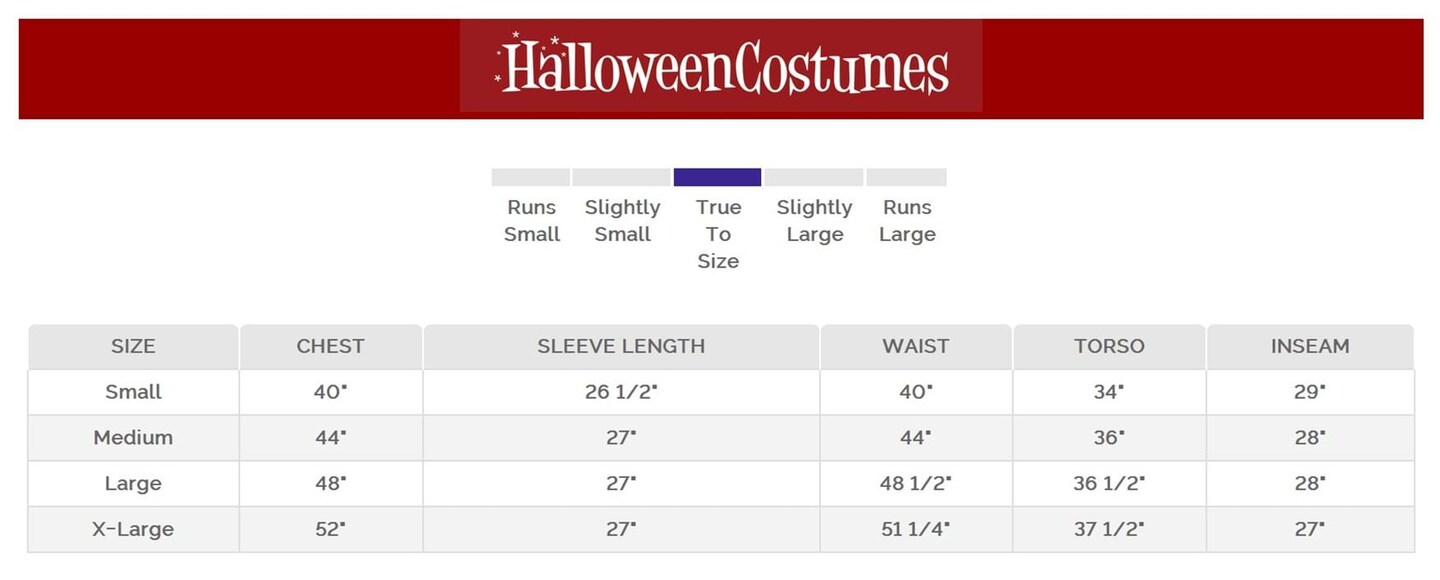Click the CHEST column header
Viewport: 1440px width, 580px height.
330,347
